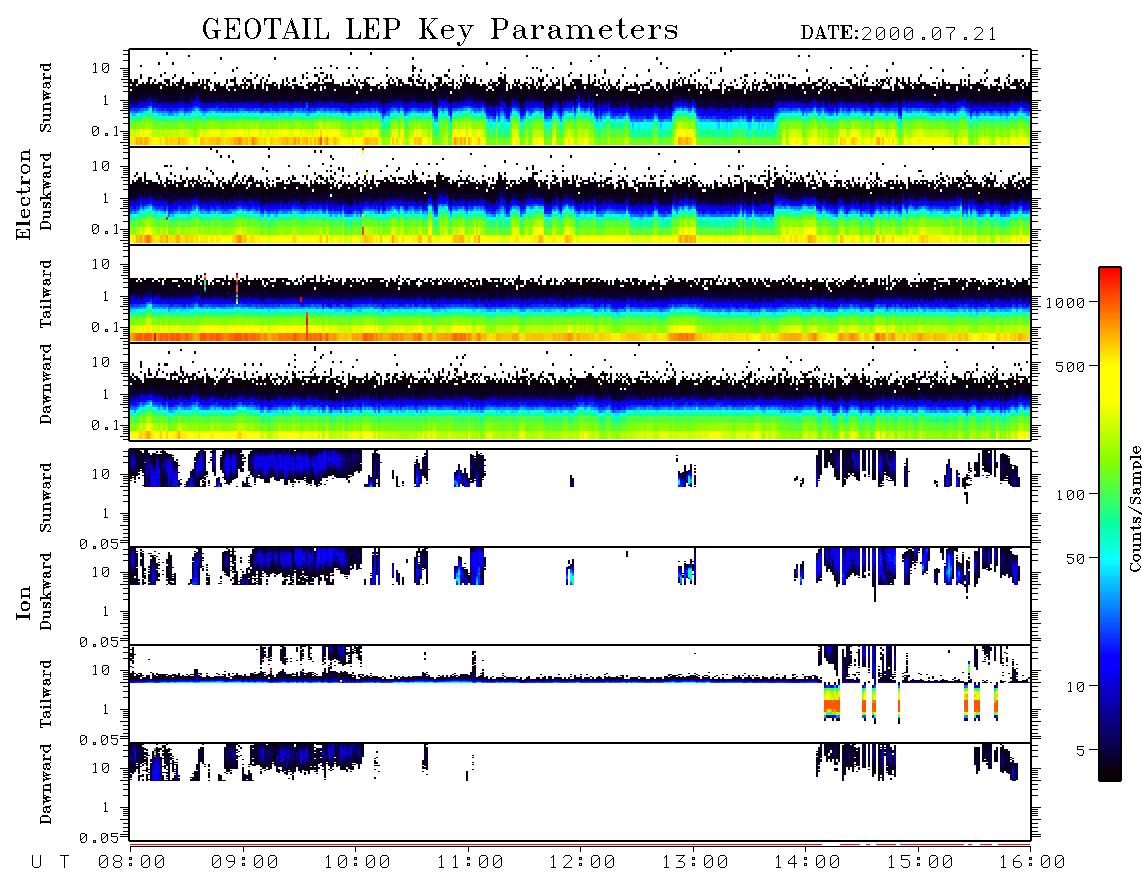Click the Ion Duskward panel label
The image size is (1142, 880).
pyautogui.click(x=46, y=591)
